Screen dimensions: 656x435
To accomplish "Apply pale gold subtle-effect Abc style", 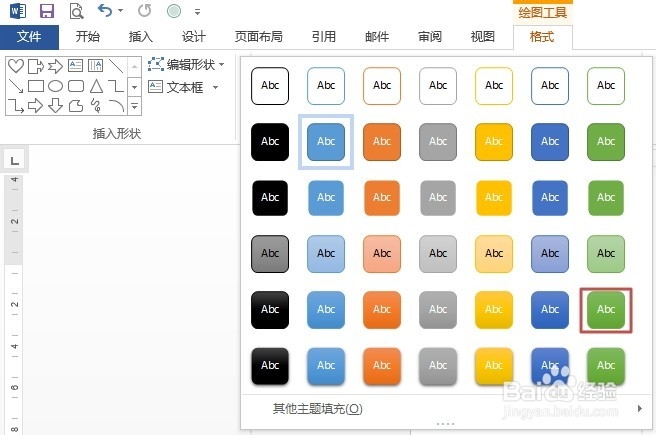I will tap(494, 254).
